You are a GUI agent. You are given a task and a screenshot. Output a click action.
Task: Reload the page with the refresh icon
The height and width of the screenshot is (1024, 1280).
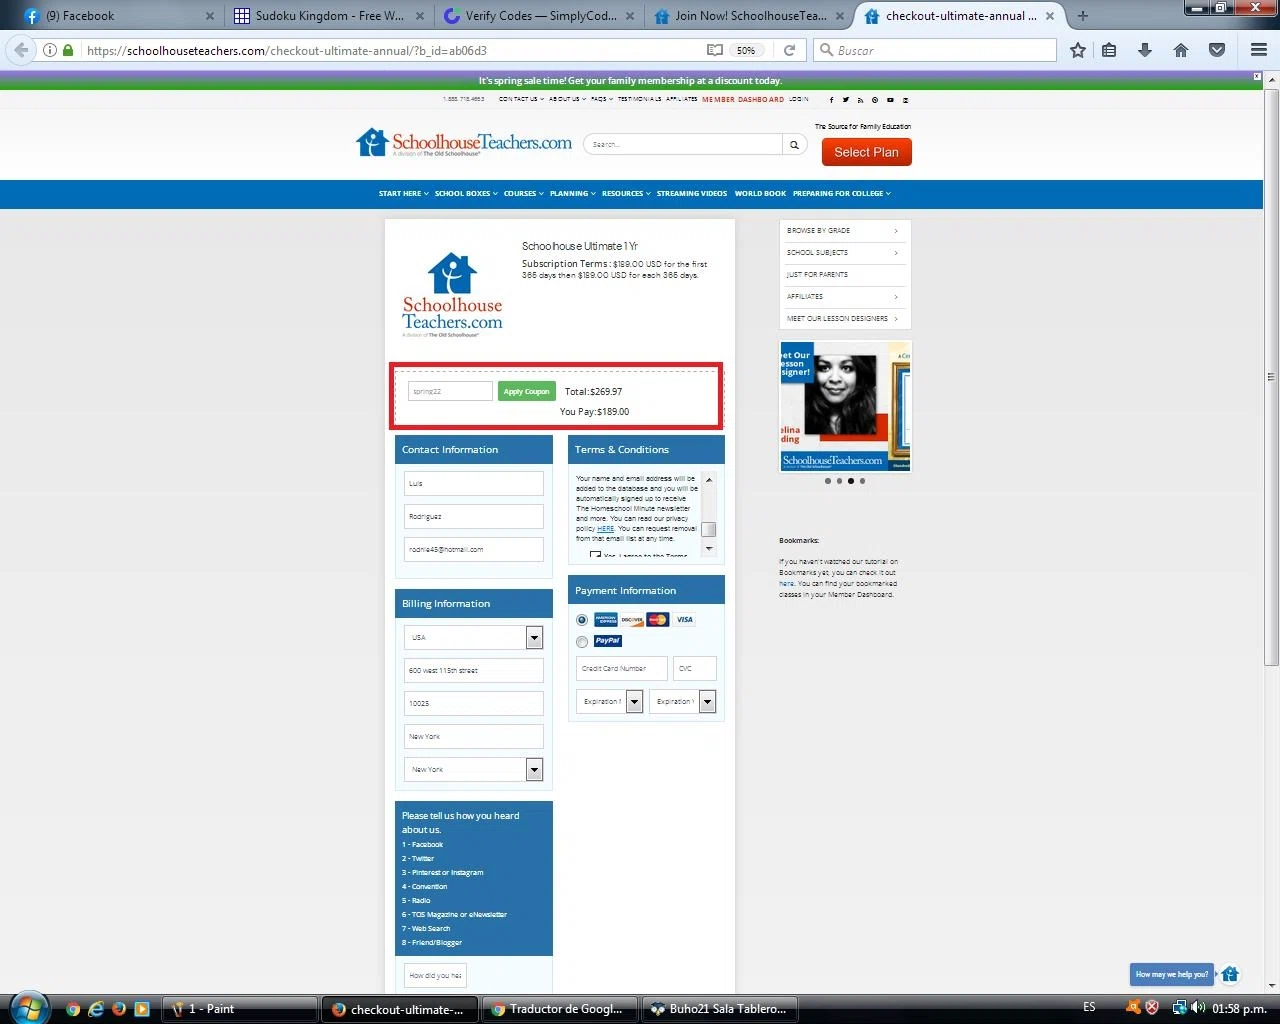(x=789, y=50)
